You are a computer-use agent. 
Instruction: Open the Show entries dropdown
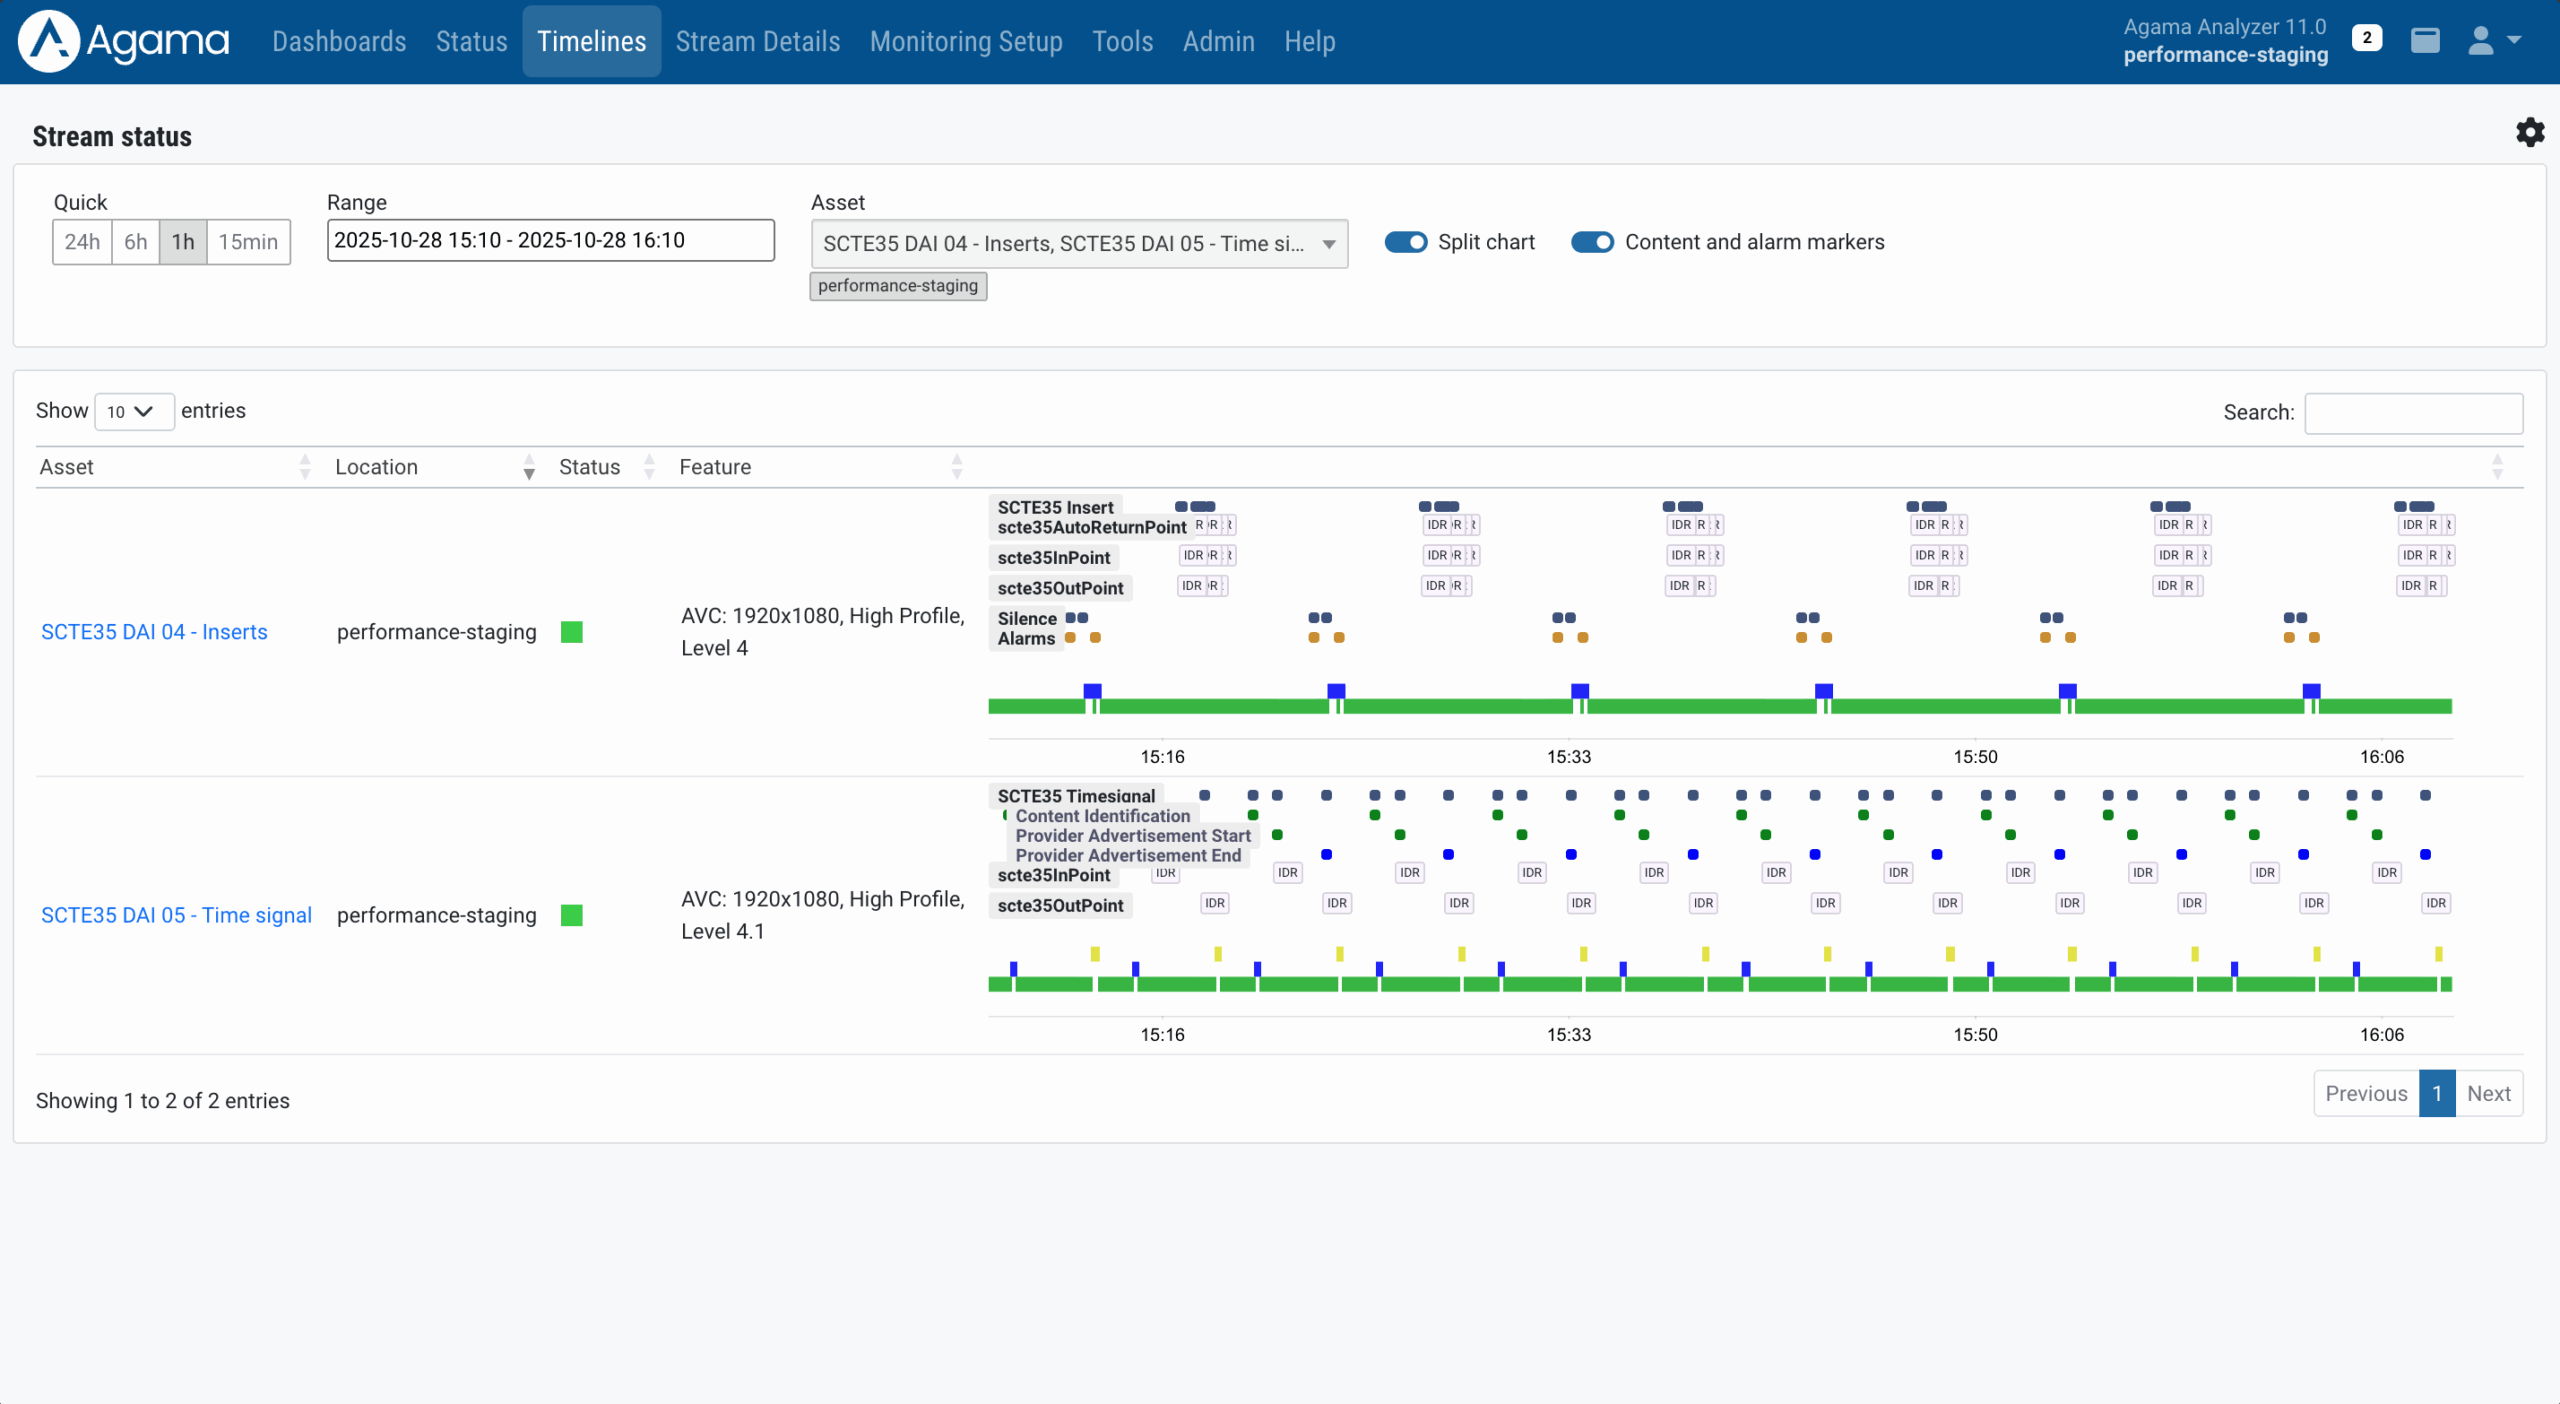coord(133,411)
